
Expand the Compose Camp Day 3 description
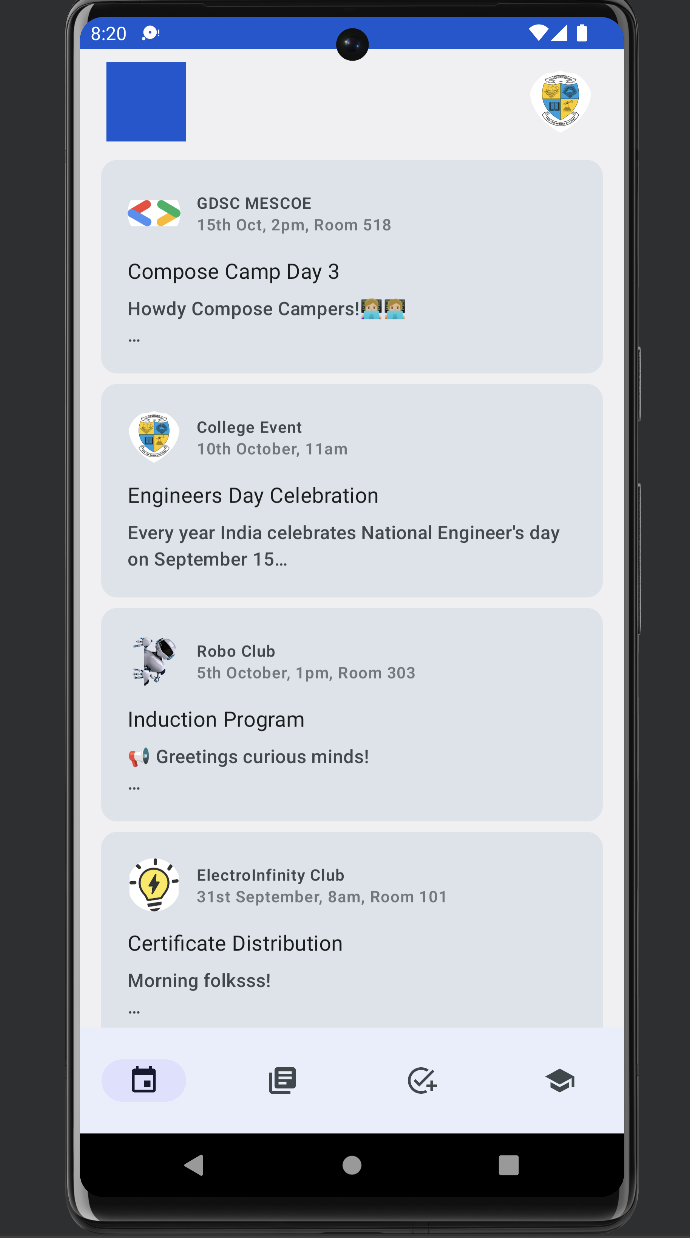[133, 337]
